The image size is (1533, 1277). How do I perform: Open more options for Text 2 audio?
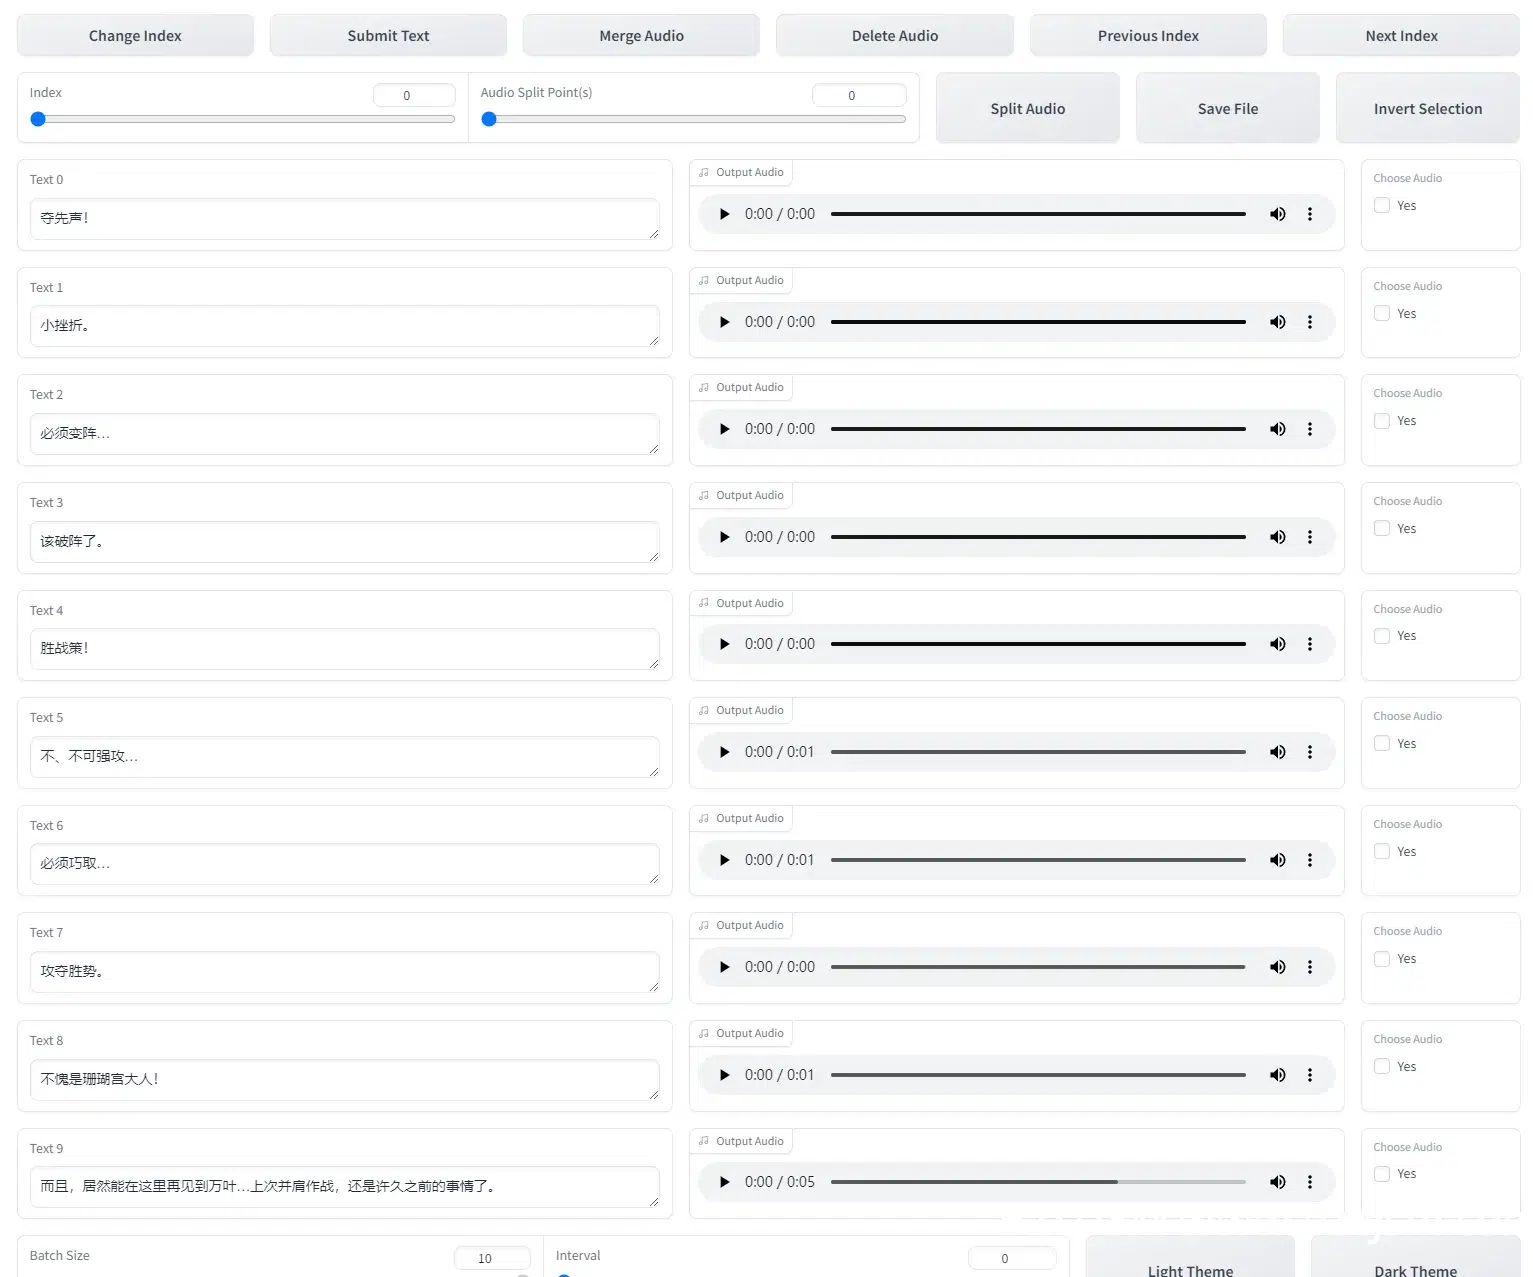1310,429
